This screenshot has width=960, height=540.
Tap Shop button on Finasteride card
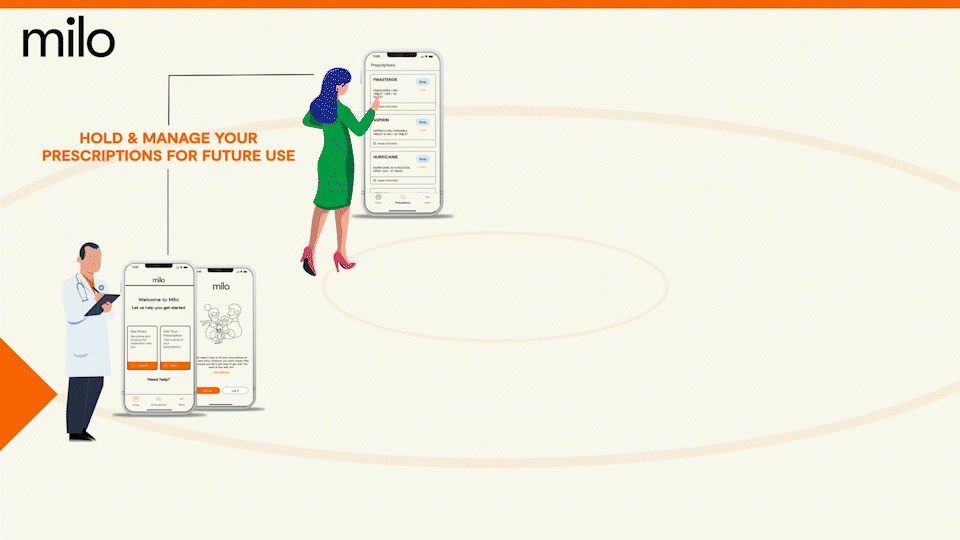(422, 81)
